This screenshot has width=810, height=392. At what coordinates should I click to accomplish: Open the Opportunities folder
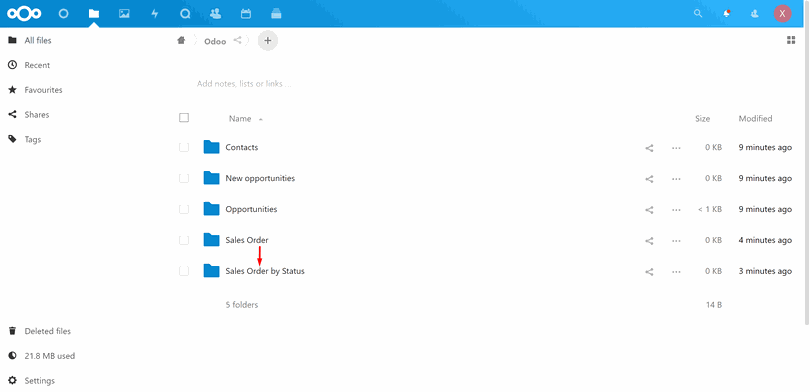(x=251, y=210)
